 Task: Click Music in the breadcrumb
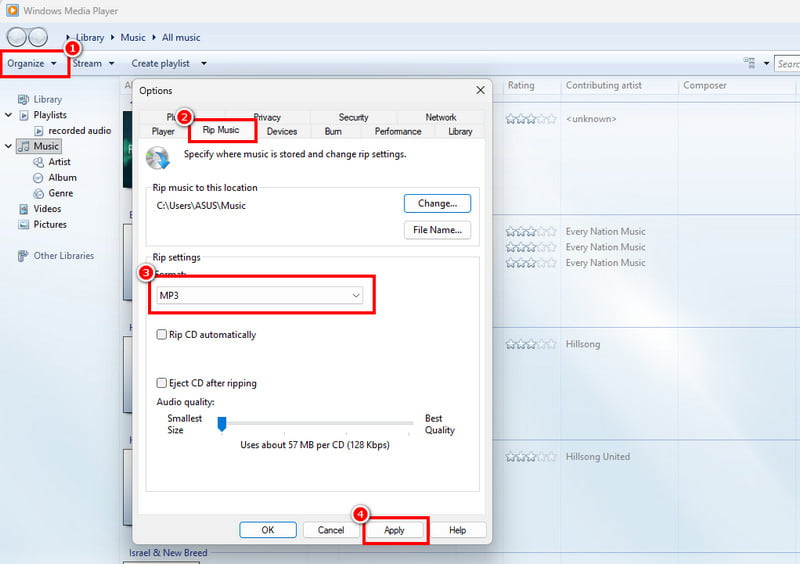(x=133, y=37)
